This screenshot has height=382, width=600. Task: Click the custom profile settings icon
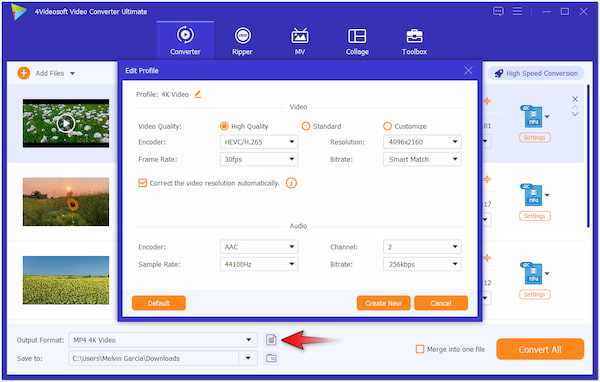[x=271, y=340]
